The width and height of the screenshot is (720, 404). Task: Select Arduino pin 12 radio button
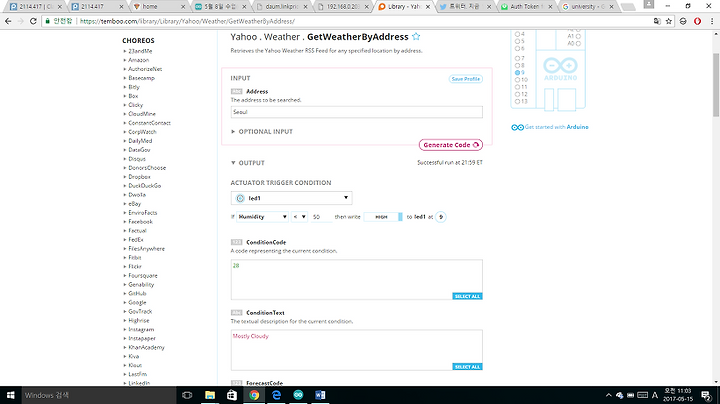pyautogui.click(x=518, y=94)
